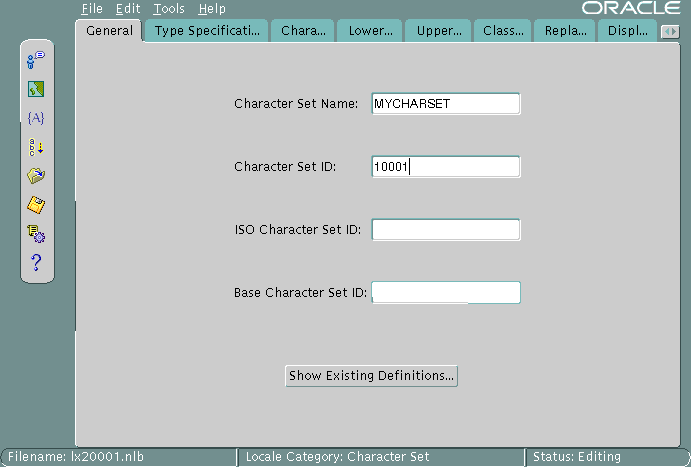Open the Tools menu
691x467 pixels.
[169, 9]
